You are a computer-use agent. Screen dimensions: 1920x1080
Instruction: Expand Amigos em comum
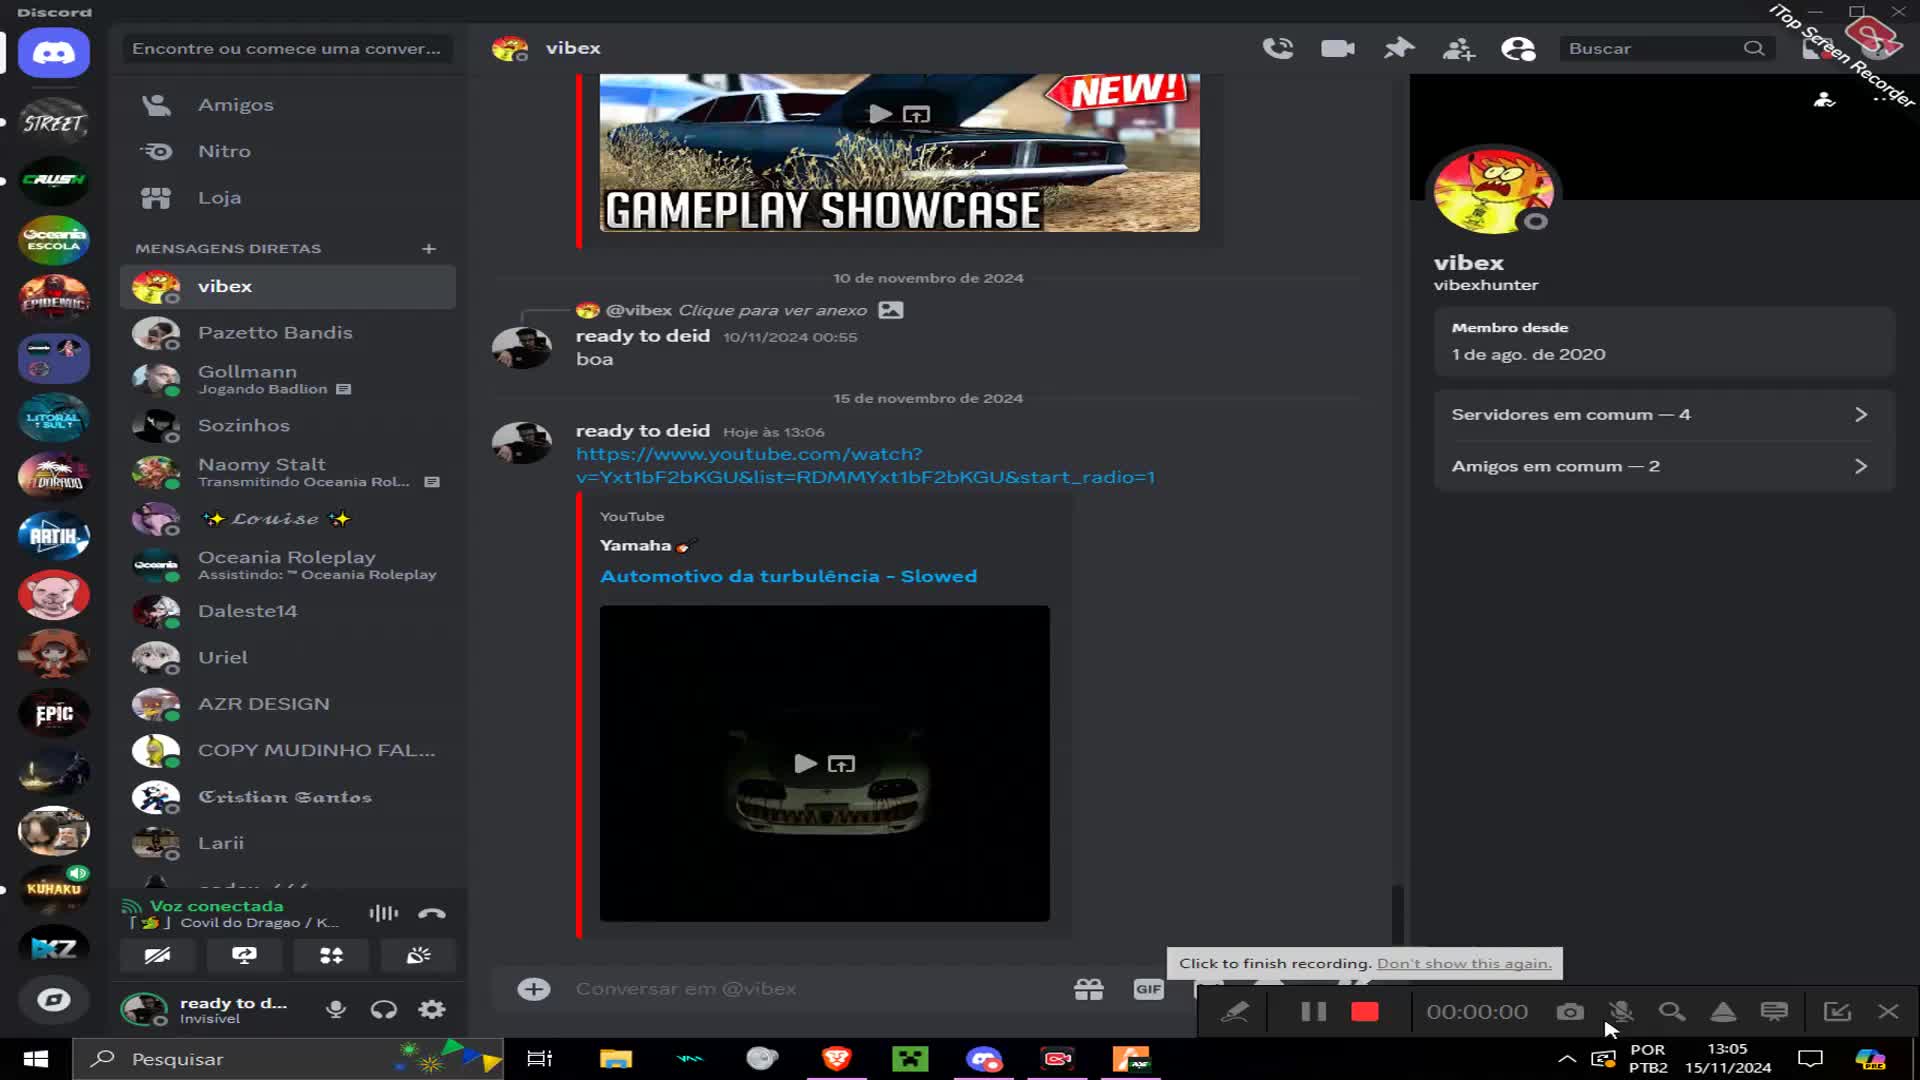[1663, 466]
